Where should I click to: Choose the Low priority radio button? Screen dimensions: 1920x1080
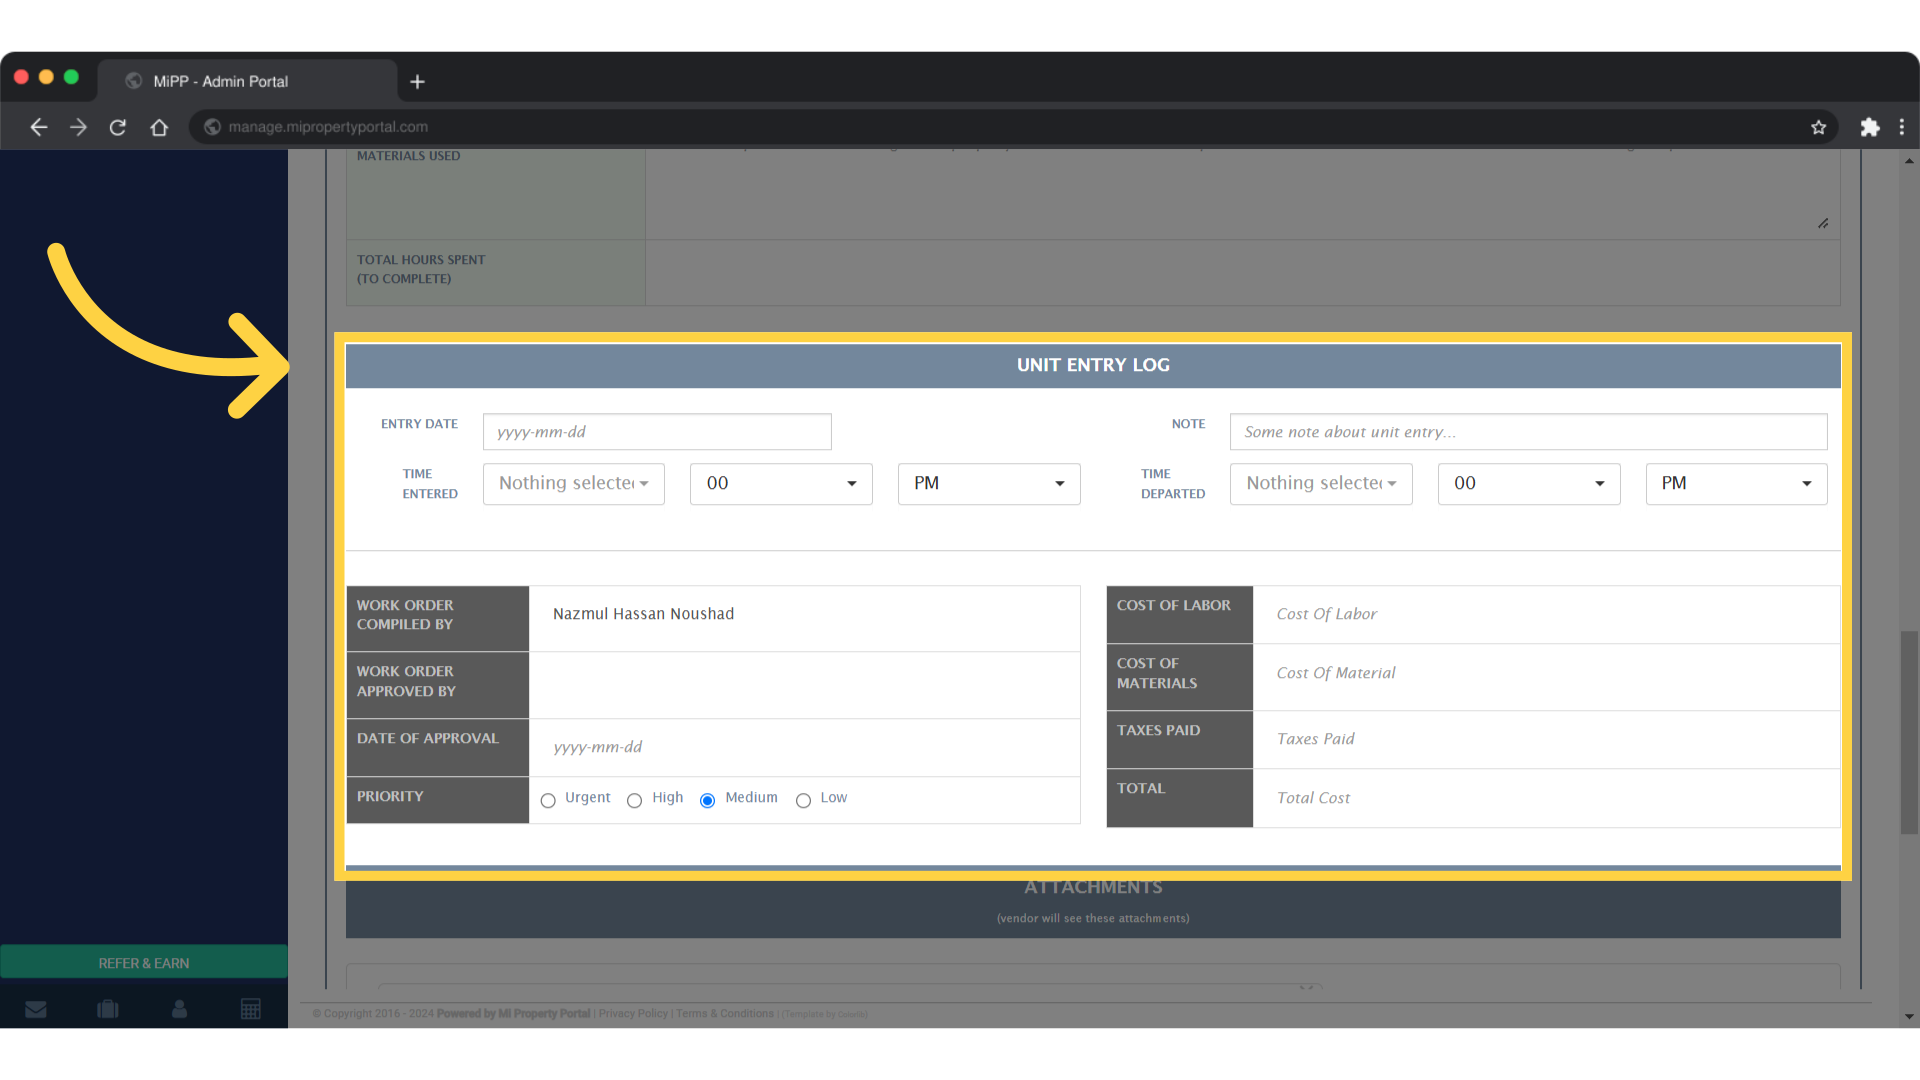tap(803, 801)
